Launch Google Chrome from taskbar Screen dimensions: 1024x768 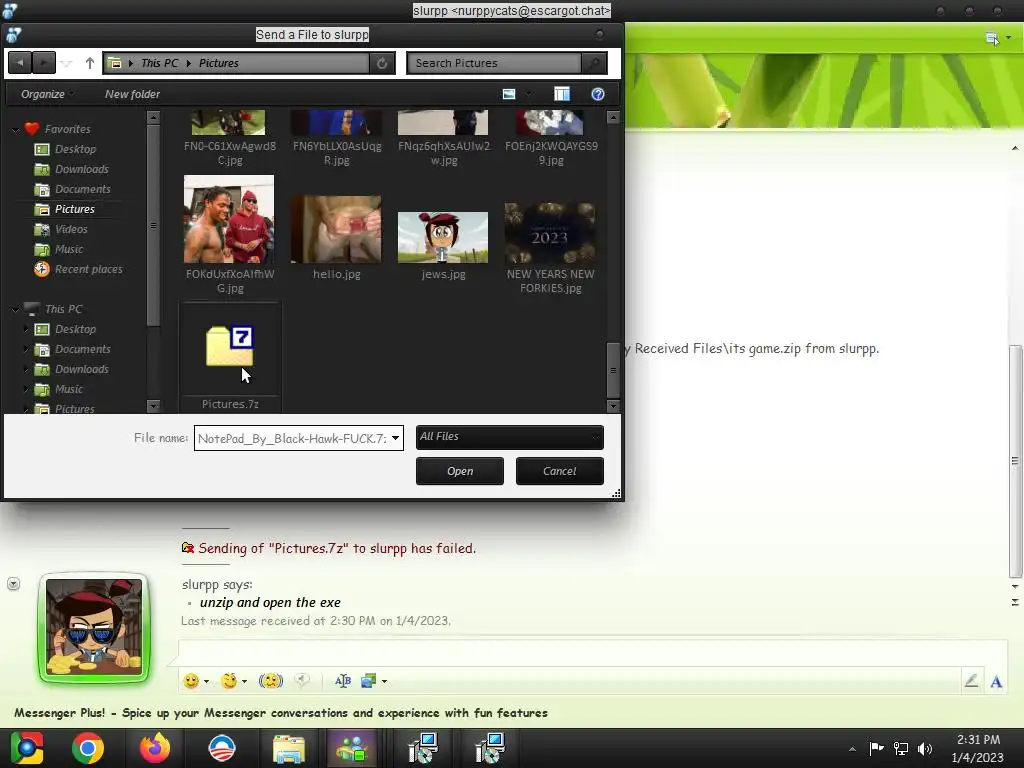tap(88, 748)
